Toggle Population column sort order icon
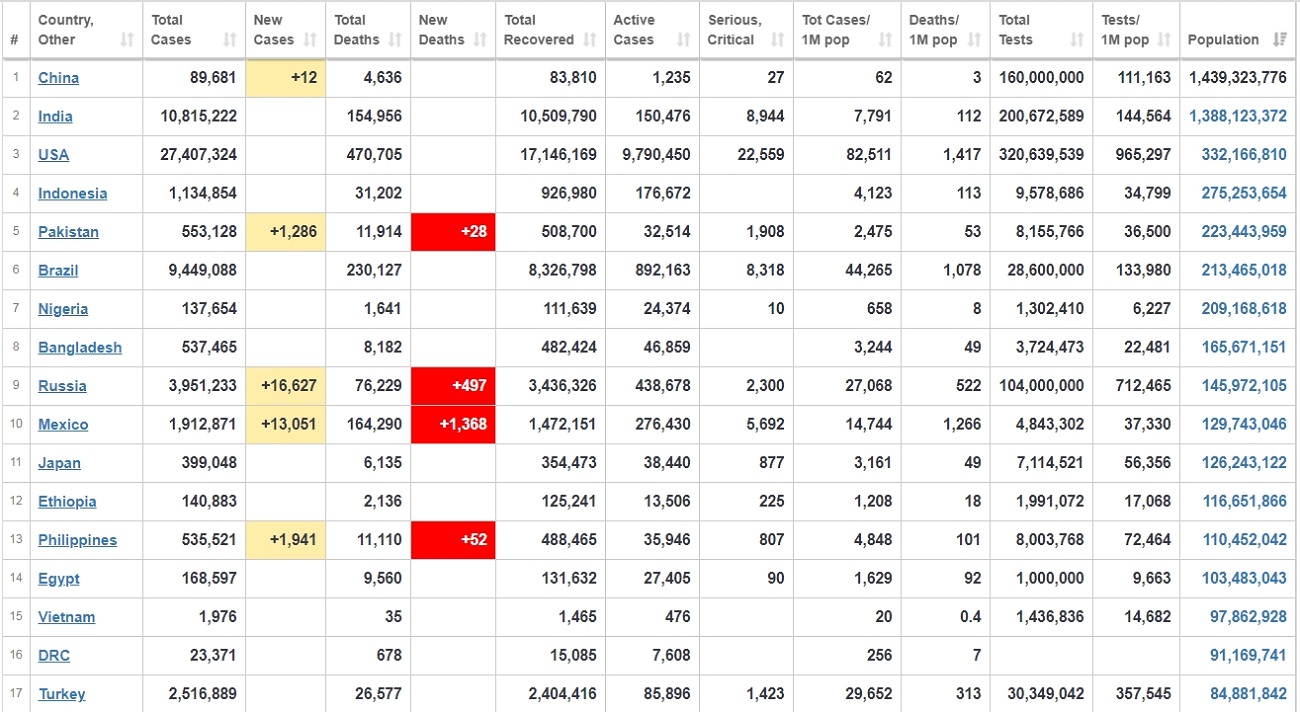Image resolution: width=1300 pixels, height=712 pixels. (x=1280, y=40)
